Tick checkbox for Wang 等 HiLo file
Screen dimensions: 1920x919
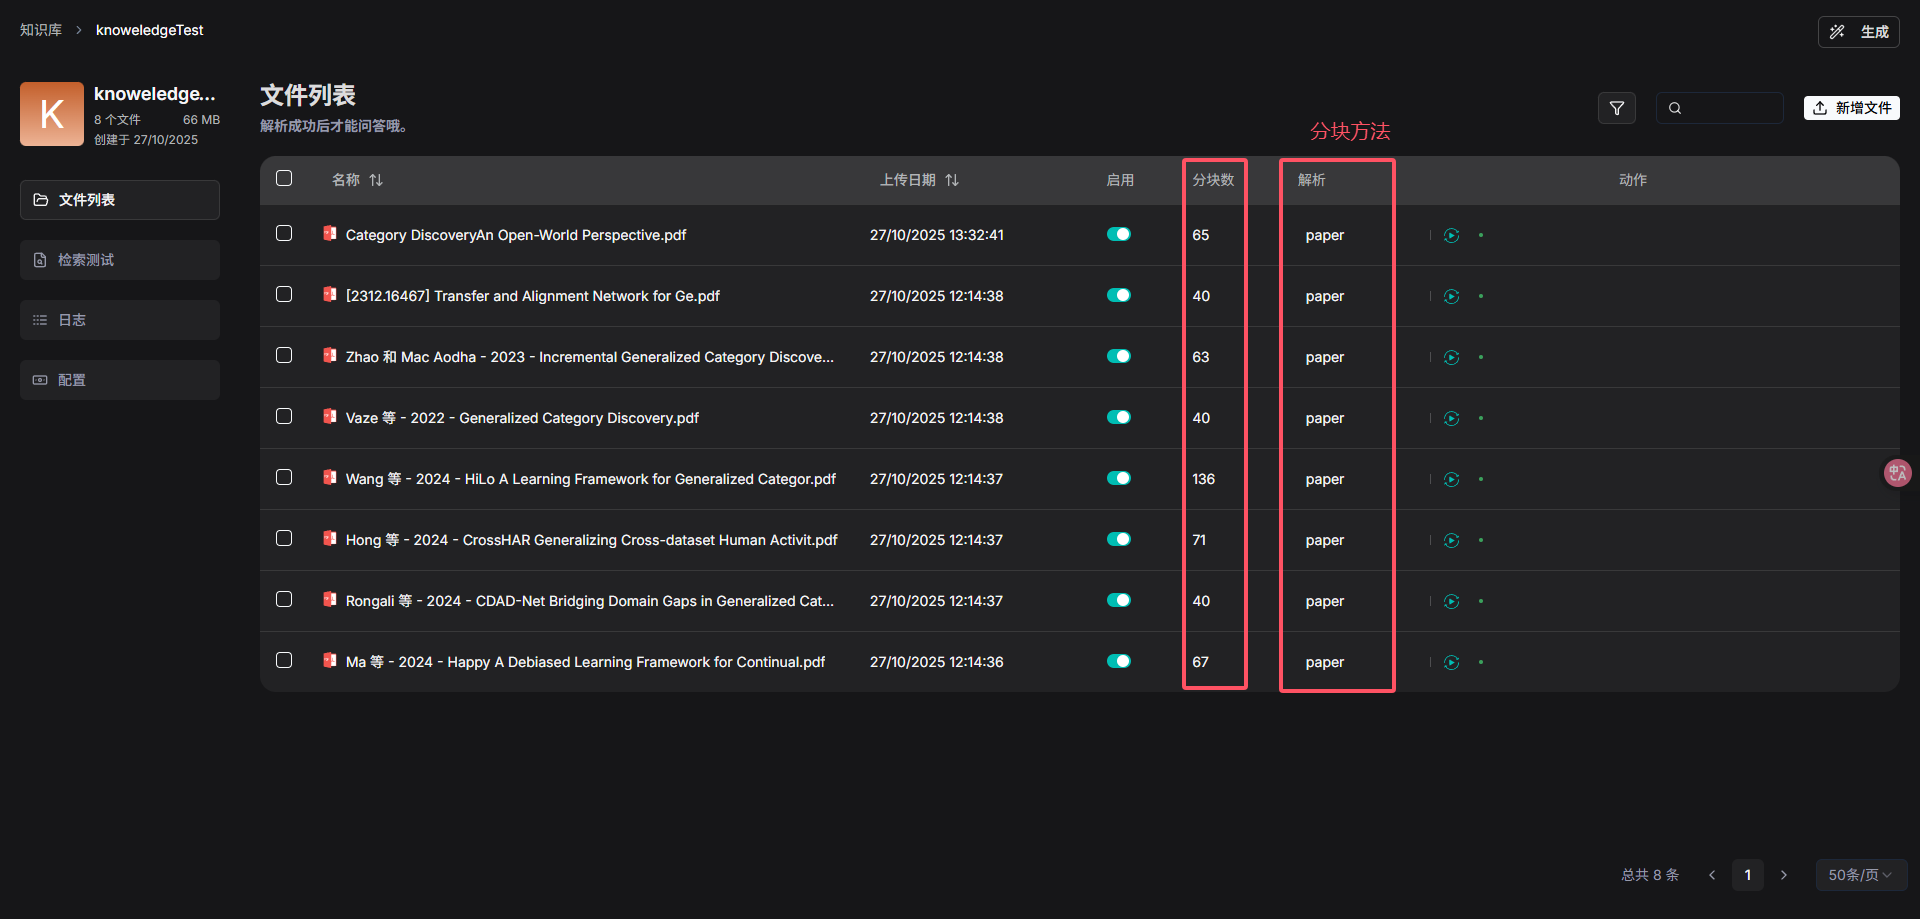pos(284,477)
